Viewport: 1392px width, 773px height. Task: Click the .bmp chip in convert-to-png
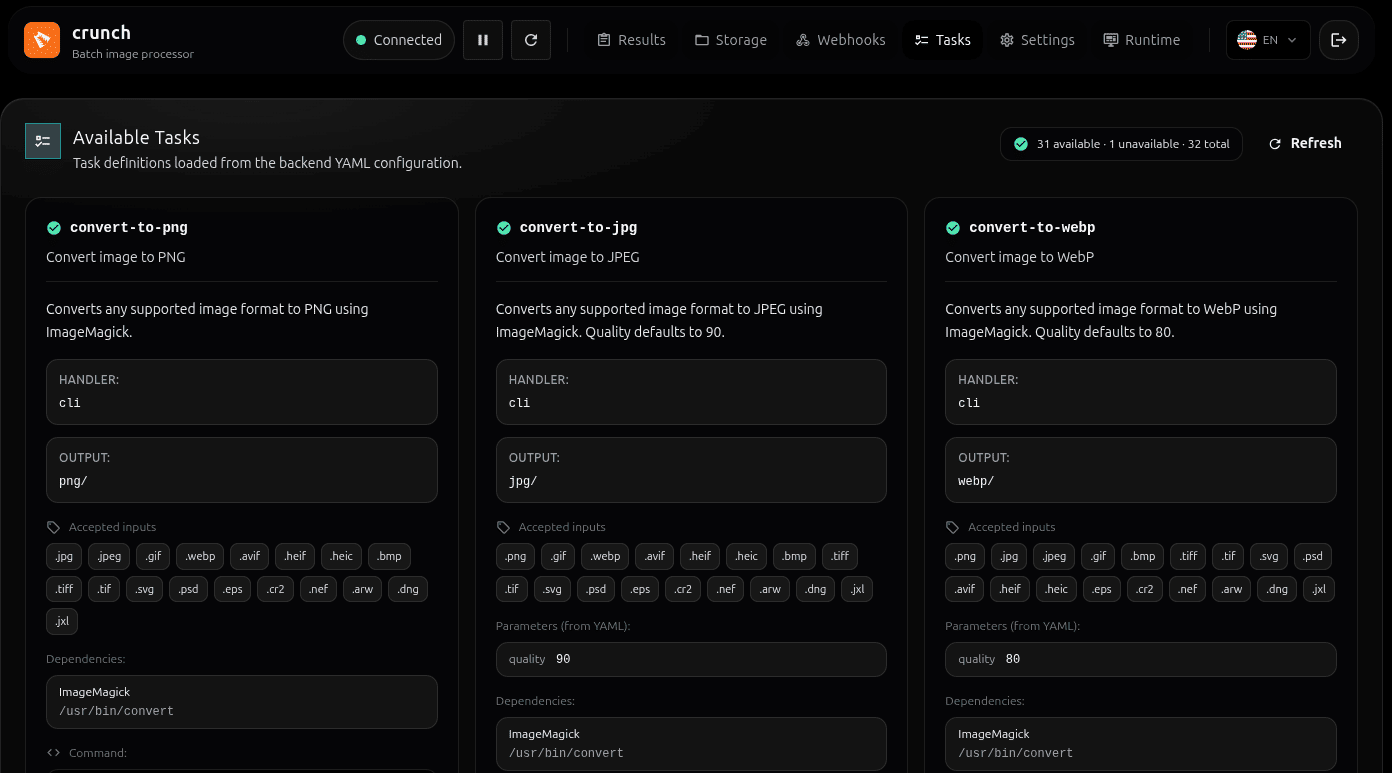[389, 557]
